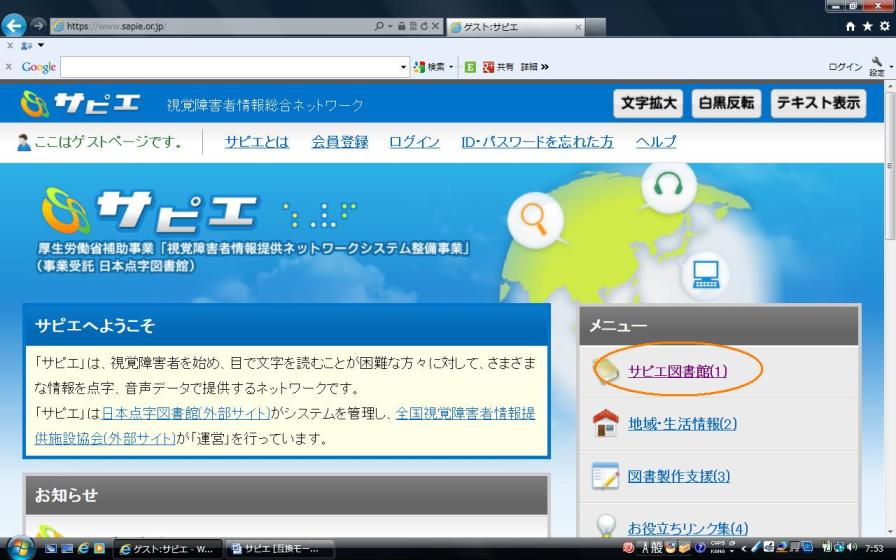
Task: Toggle 白黒反転 color inversion button
Action: [x=726, y=103]
